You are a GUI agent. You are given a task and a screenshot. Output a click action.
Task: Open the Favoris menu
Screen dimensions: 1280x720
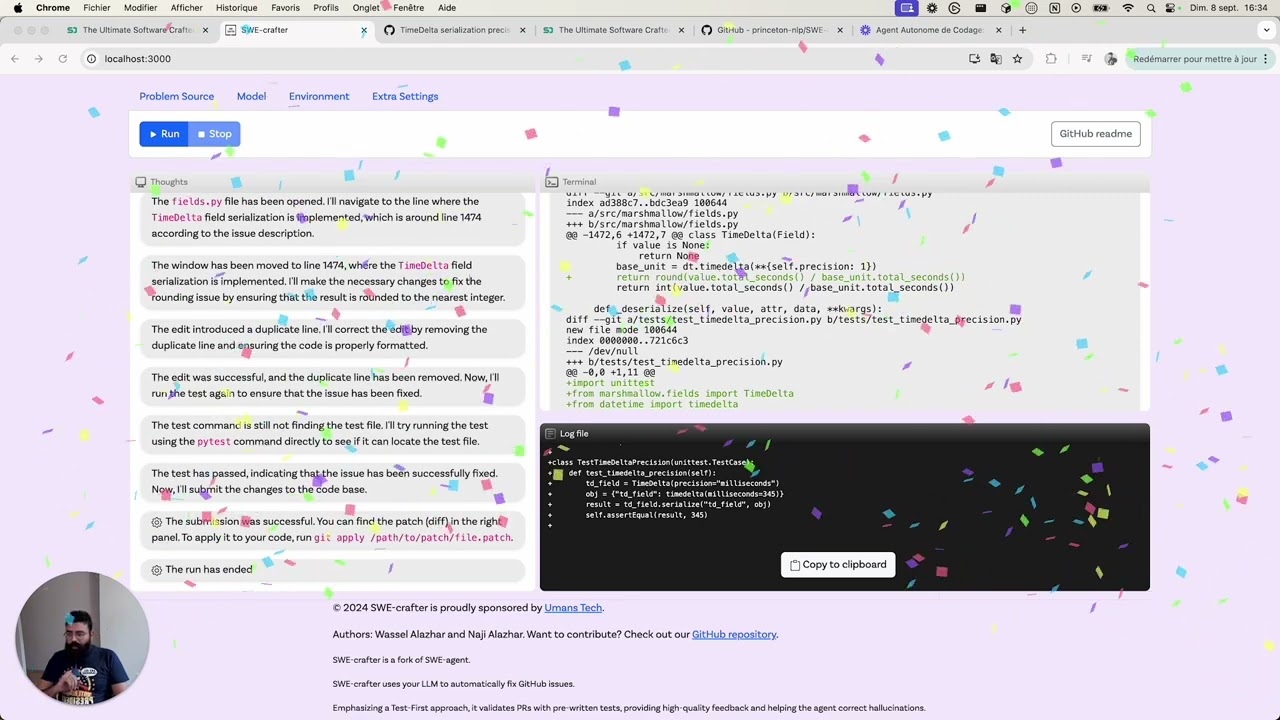(x=285, y=8)
